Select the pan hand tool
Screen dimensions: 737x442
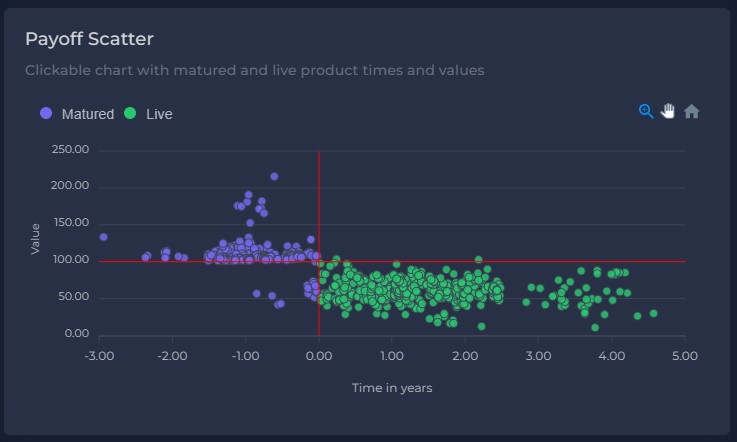pyautogui.click(x=668, y=111)
